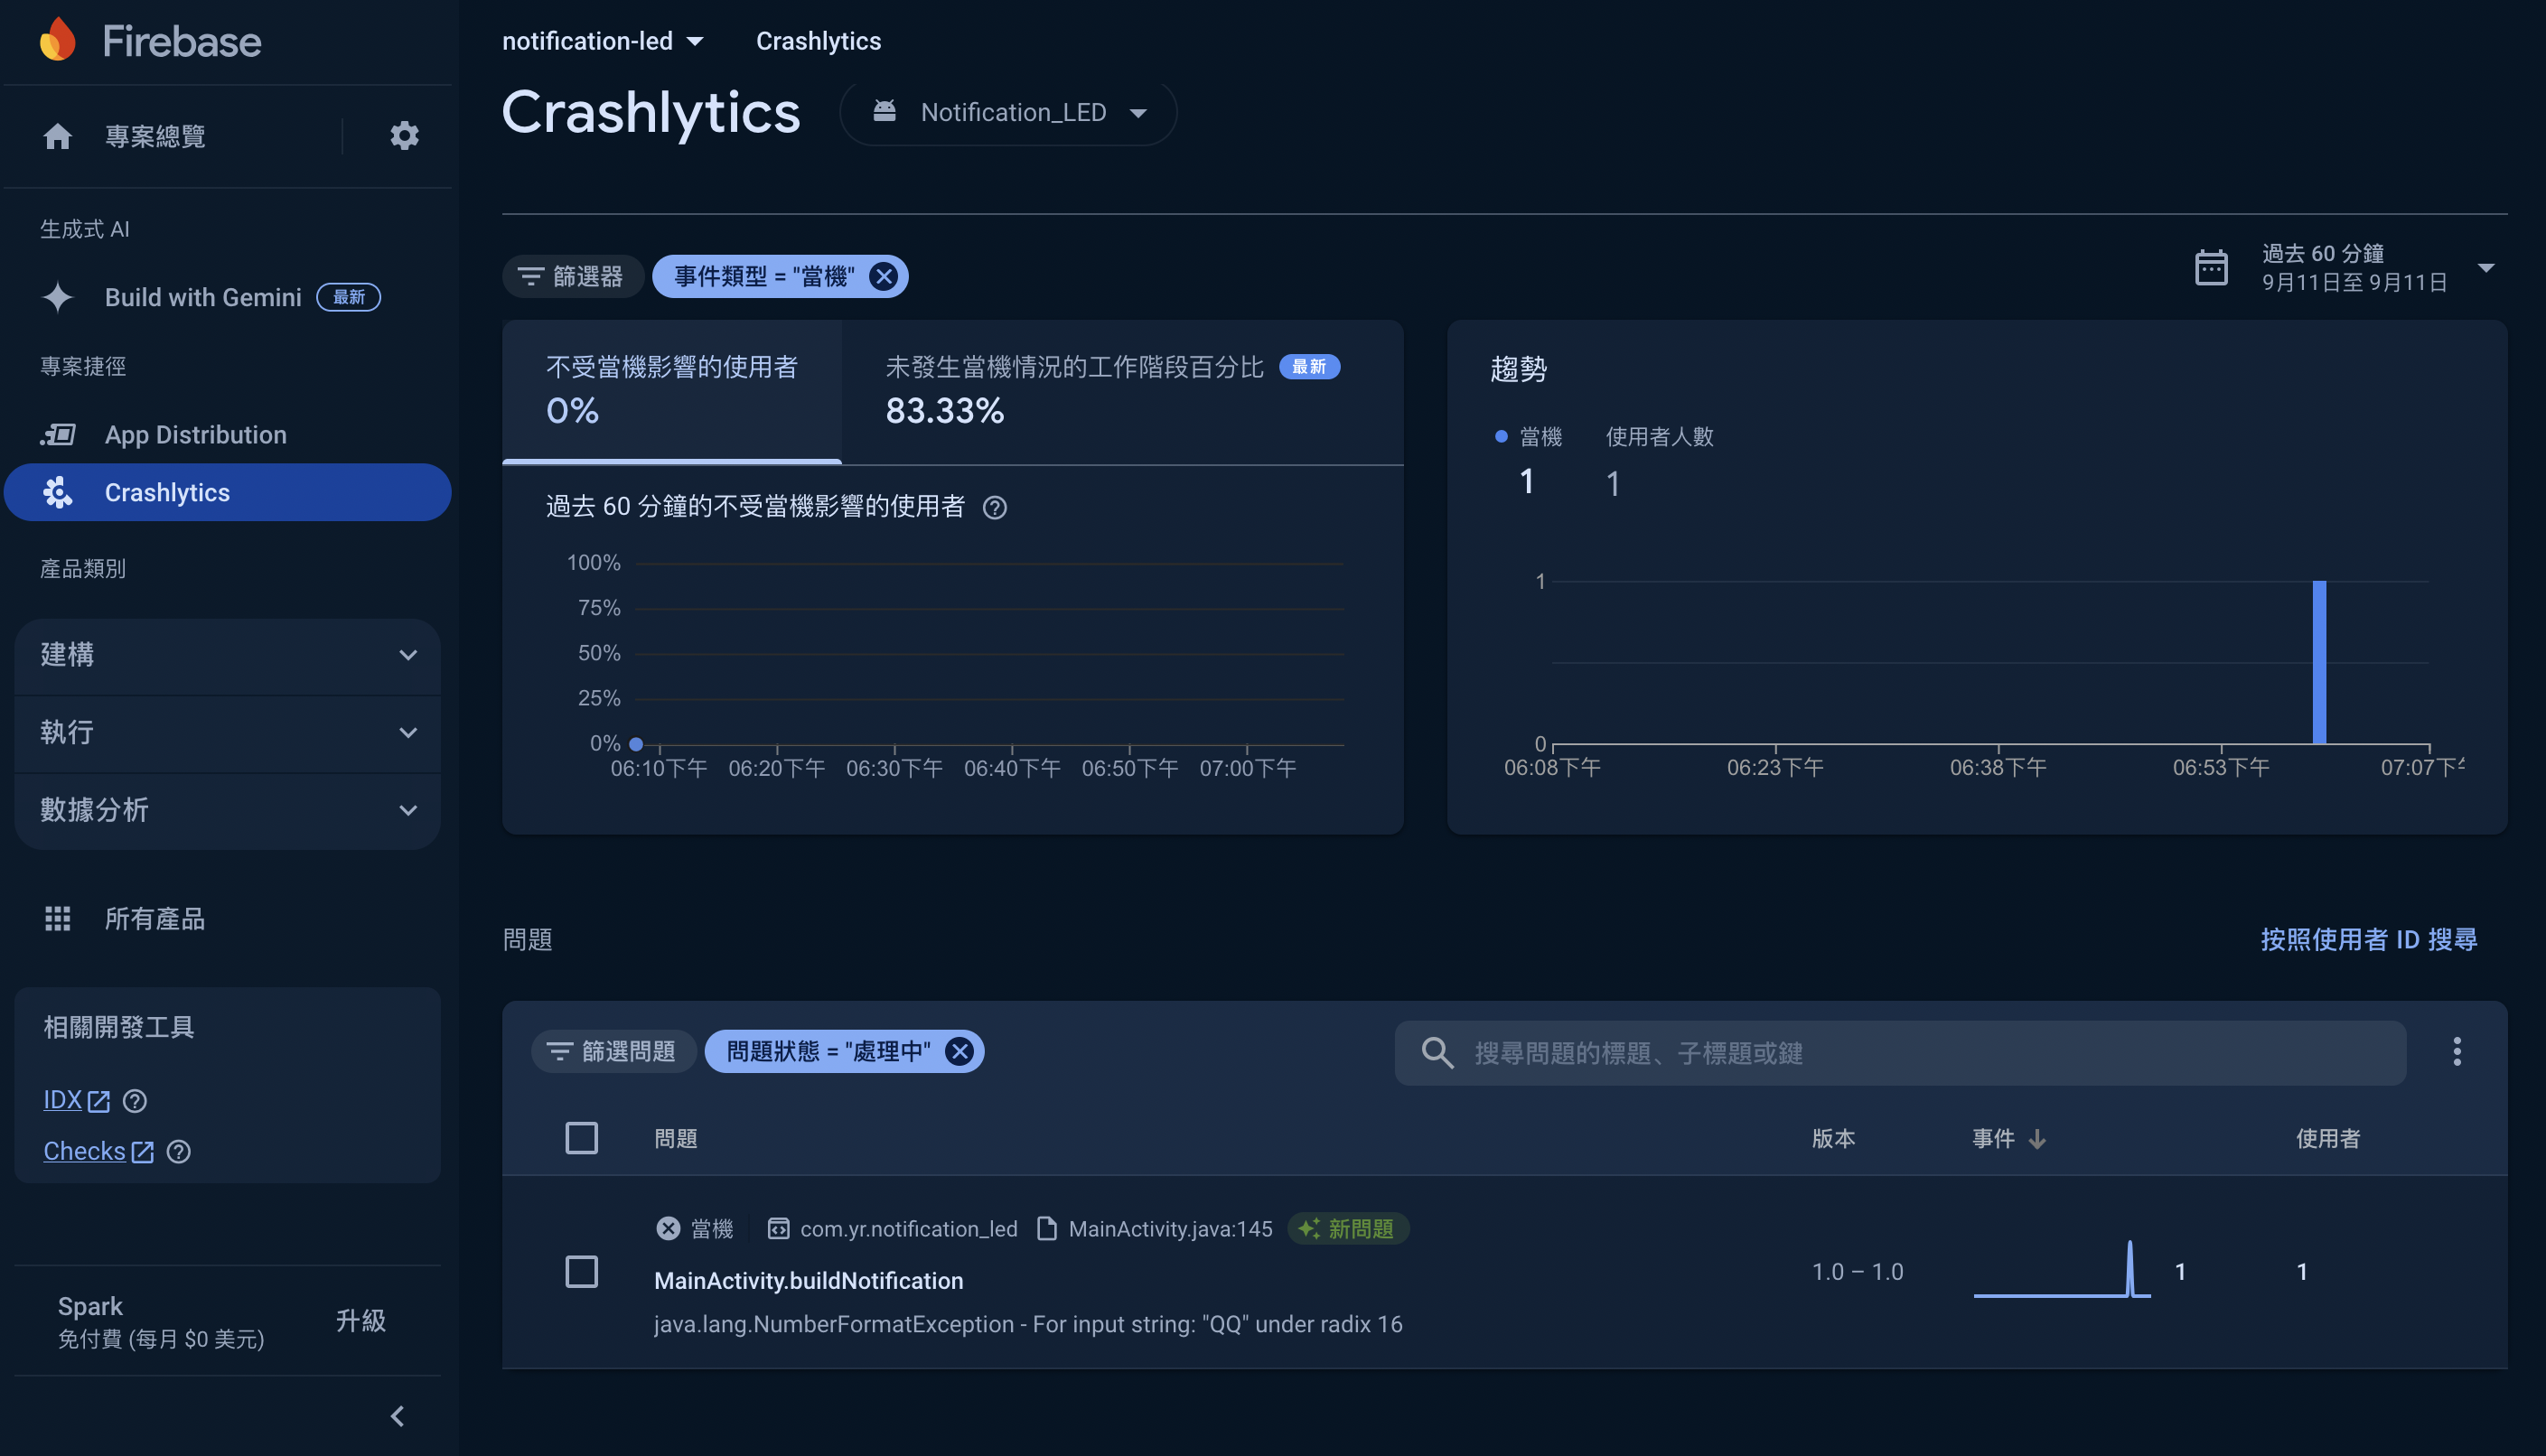Click the settings gear icon

[x=402, y=135]
